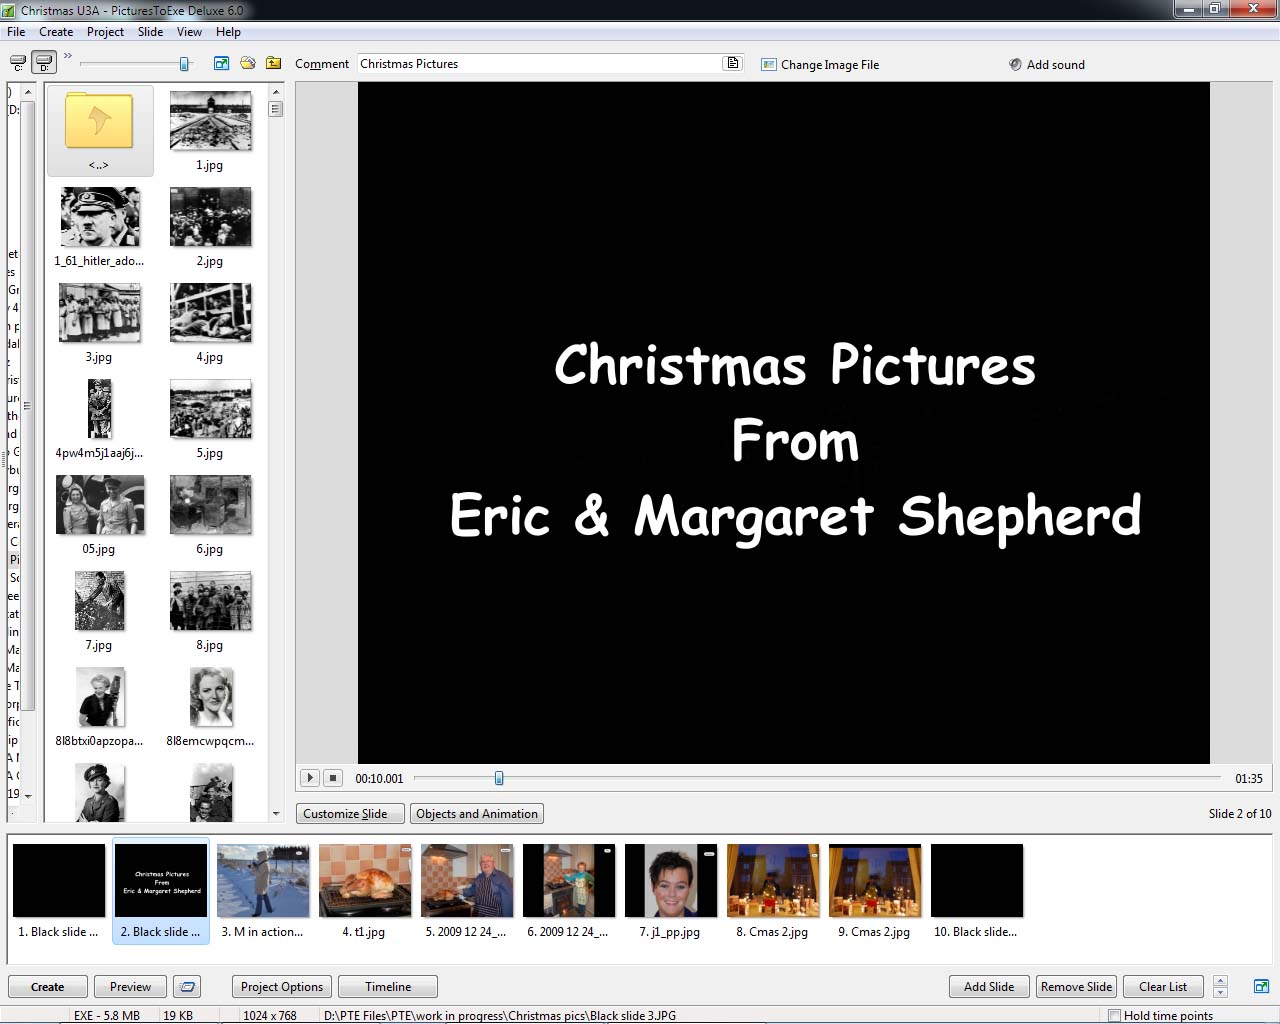Open Project Options
Image resolution: width=1280 pixels, height=1024 pixels.
click(x=282, y=986)
